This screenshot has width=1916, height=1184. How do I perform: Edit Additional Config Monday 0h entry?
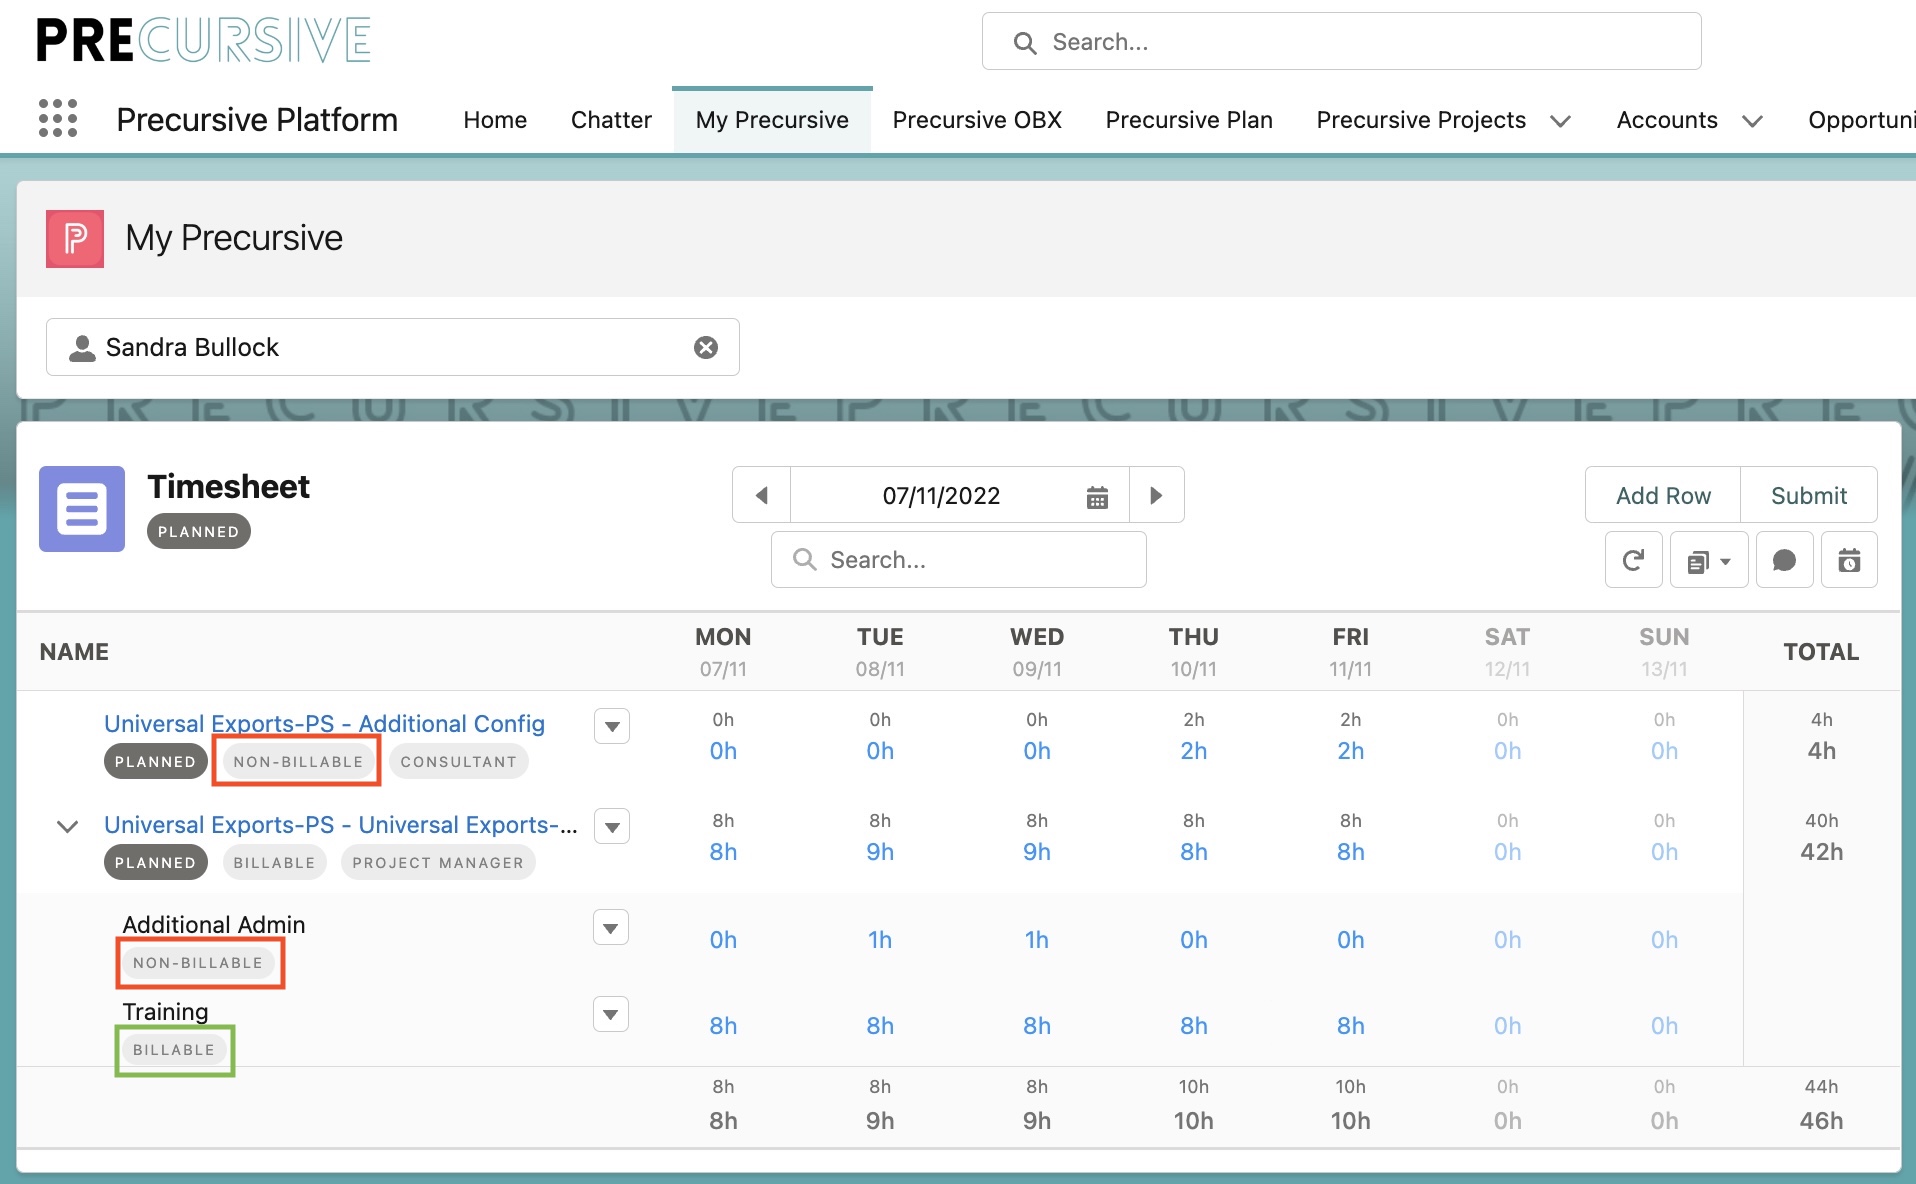pyautogui.click(x=723, y=751)
